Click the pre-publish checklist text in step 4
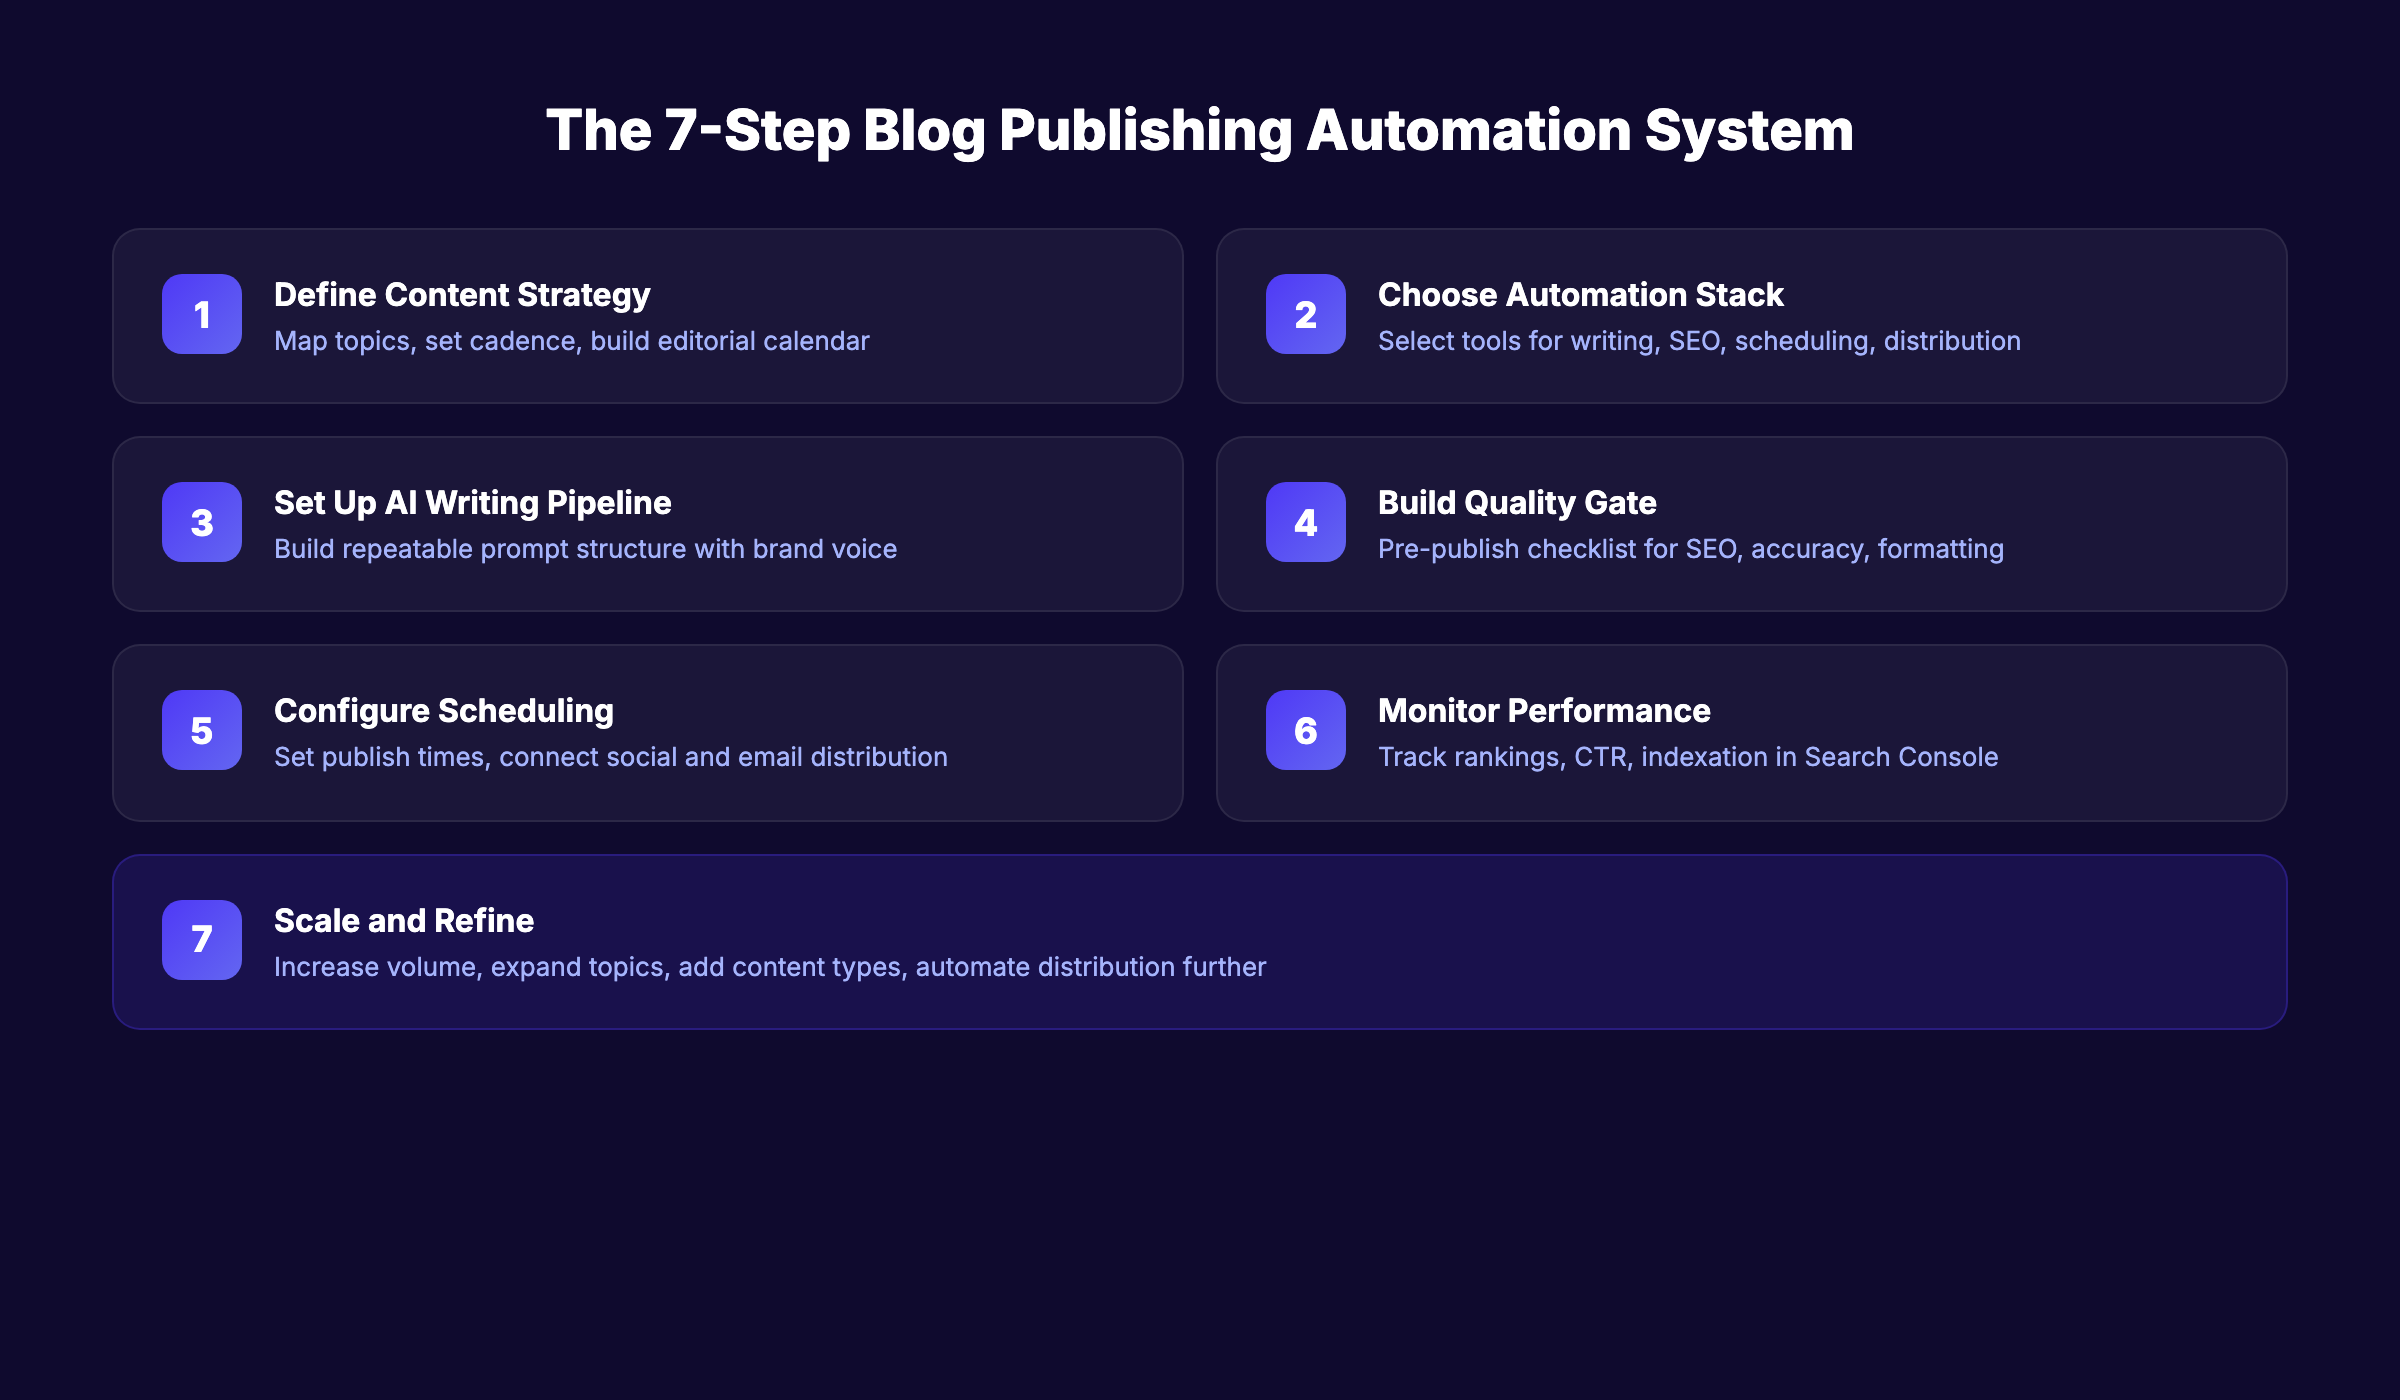 coord(1689,549)
